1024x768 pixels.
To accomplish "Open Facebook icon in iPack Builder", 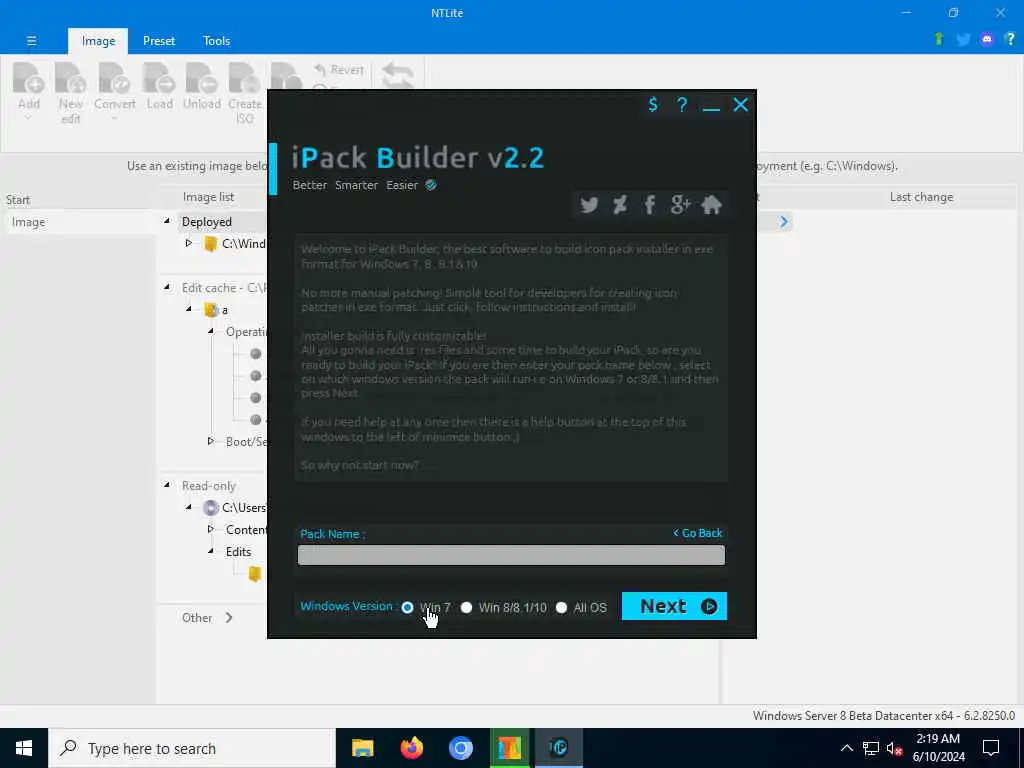I will (649, 205).
